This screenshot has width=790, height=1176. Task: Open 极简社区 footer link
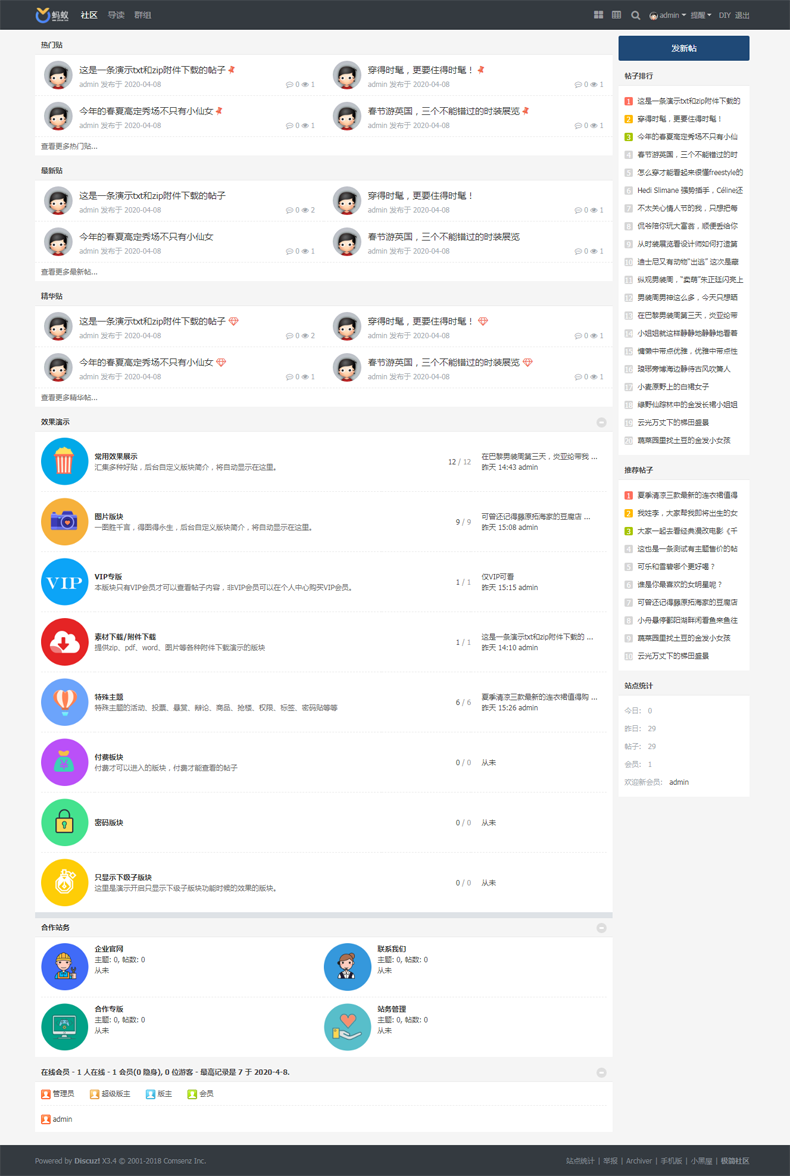click(x=735, y=1161)
